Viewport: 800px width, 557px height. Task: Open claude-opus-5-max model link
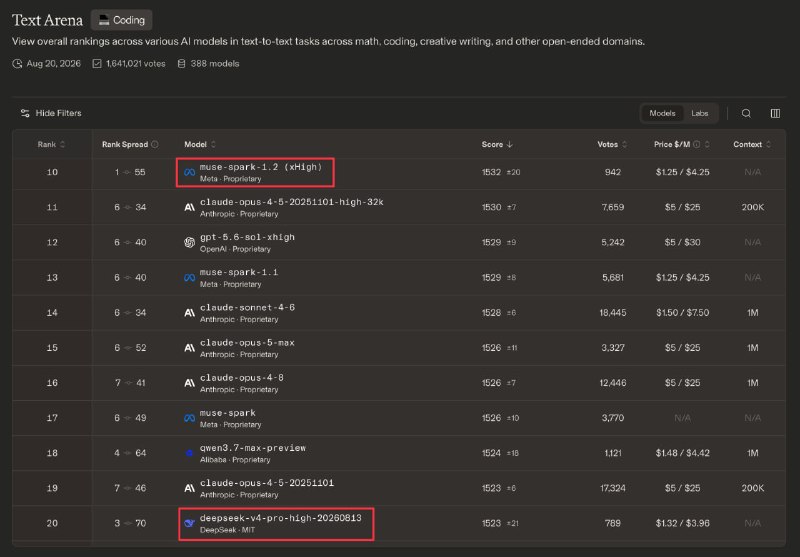pyautogui.click(x=247, y=343)
